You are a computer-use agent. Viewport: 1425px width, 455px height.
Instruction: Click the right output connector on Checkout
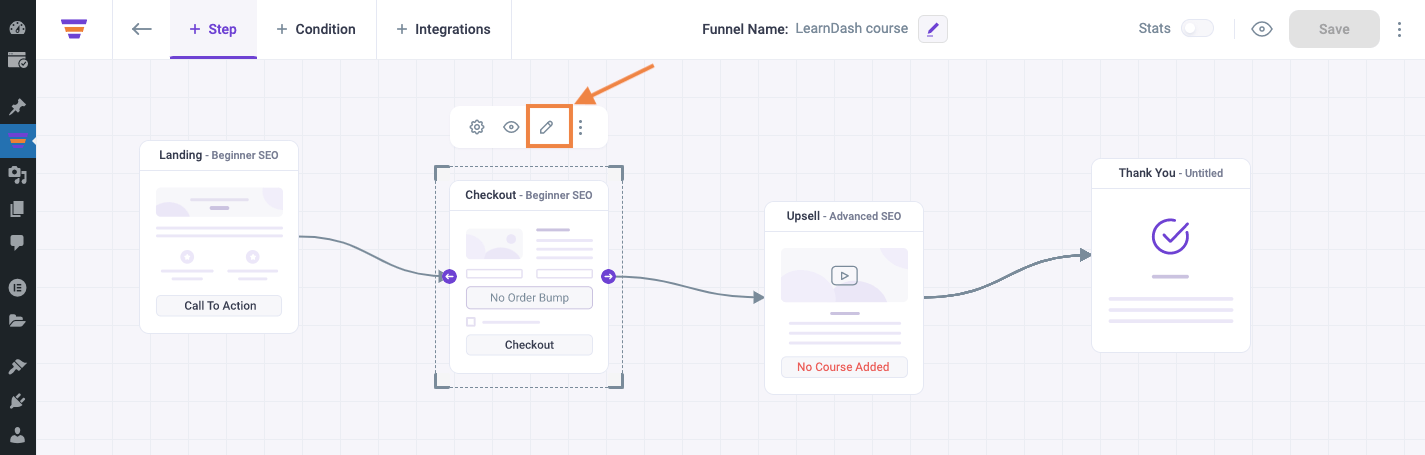[608, 276]
